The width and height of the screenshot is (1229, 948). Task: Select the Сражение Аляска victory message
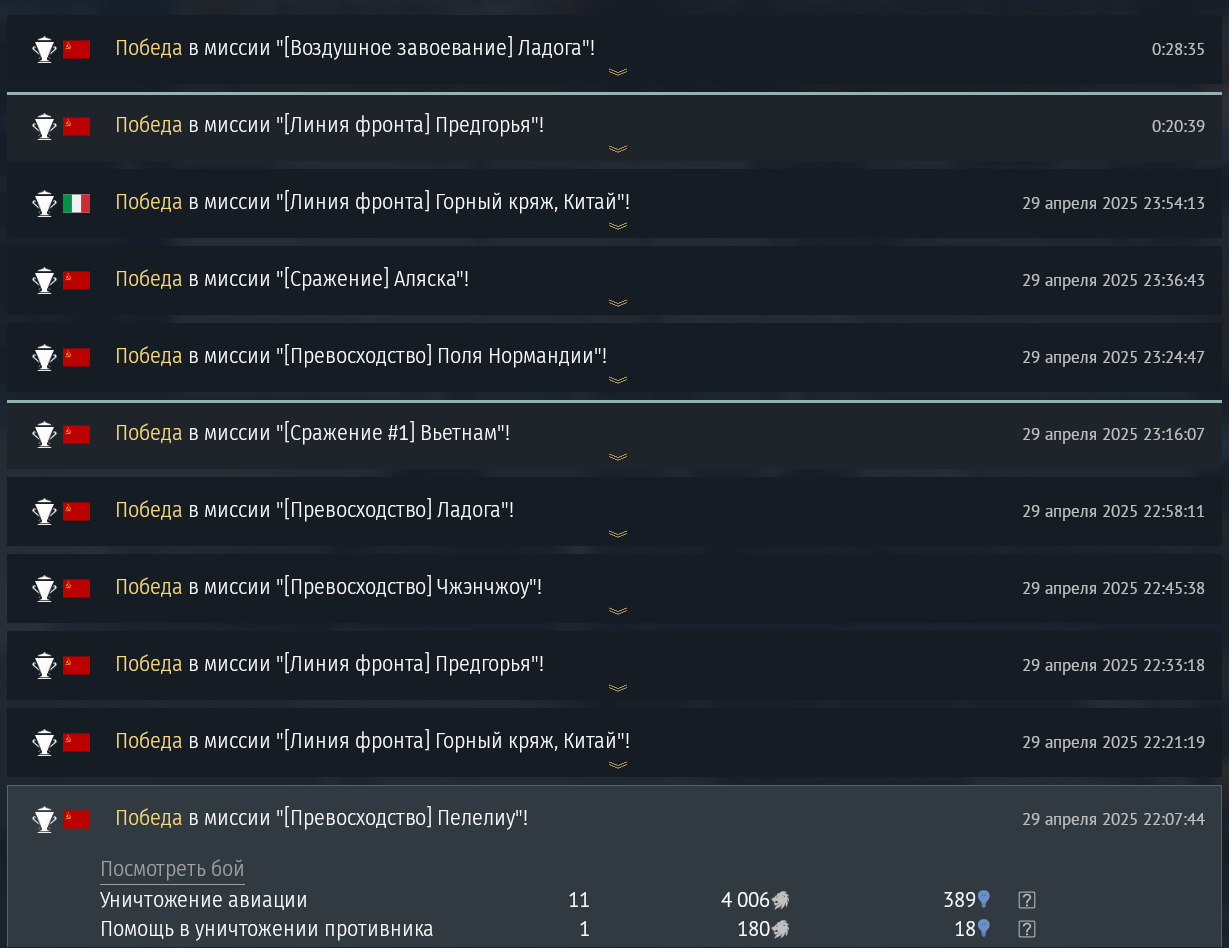(292, 279)
